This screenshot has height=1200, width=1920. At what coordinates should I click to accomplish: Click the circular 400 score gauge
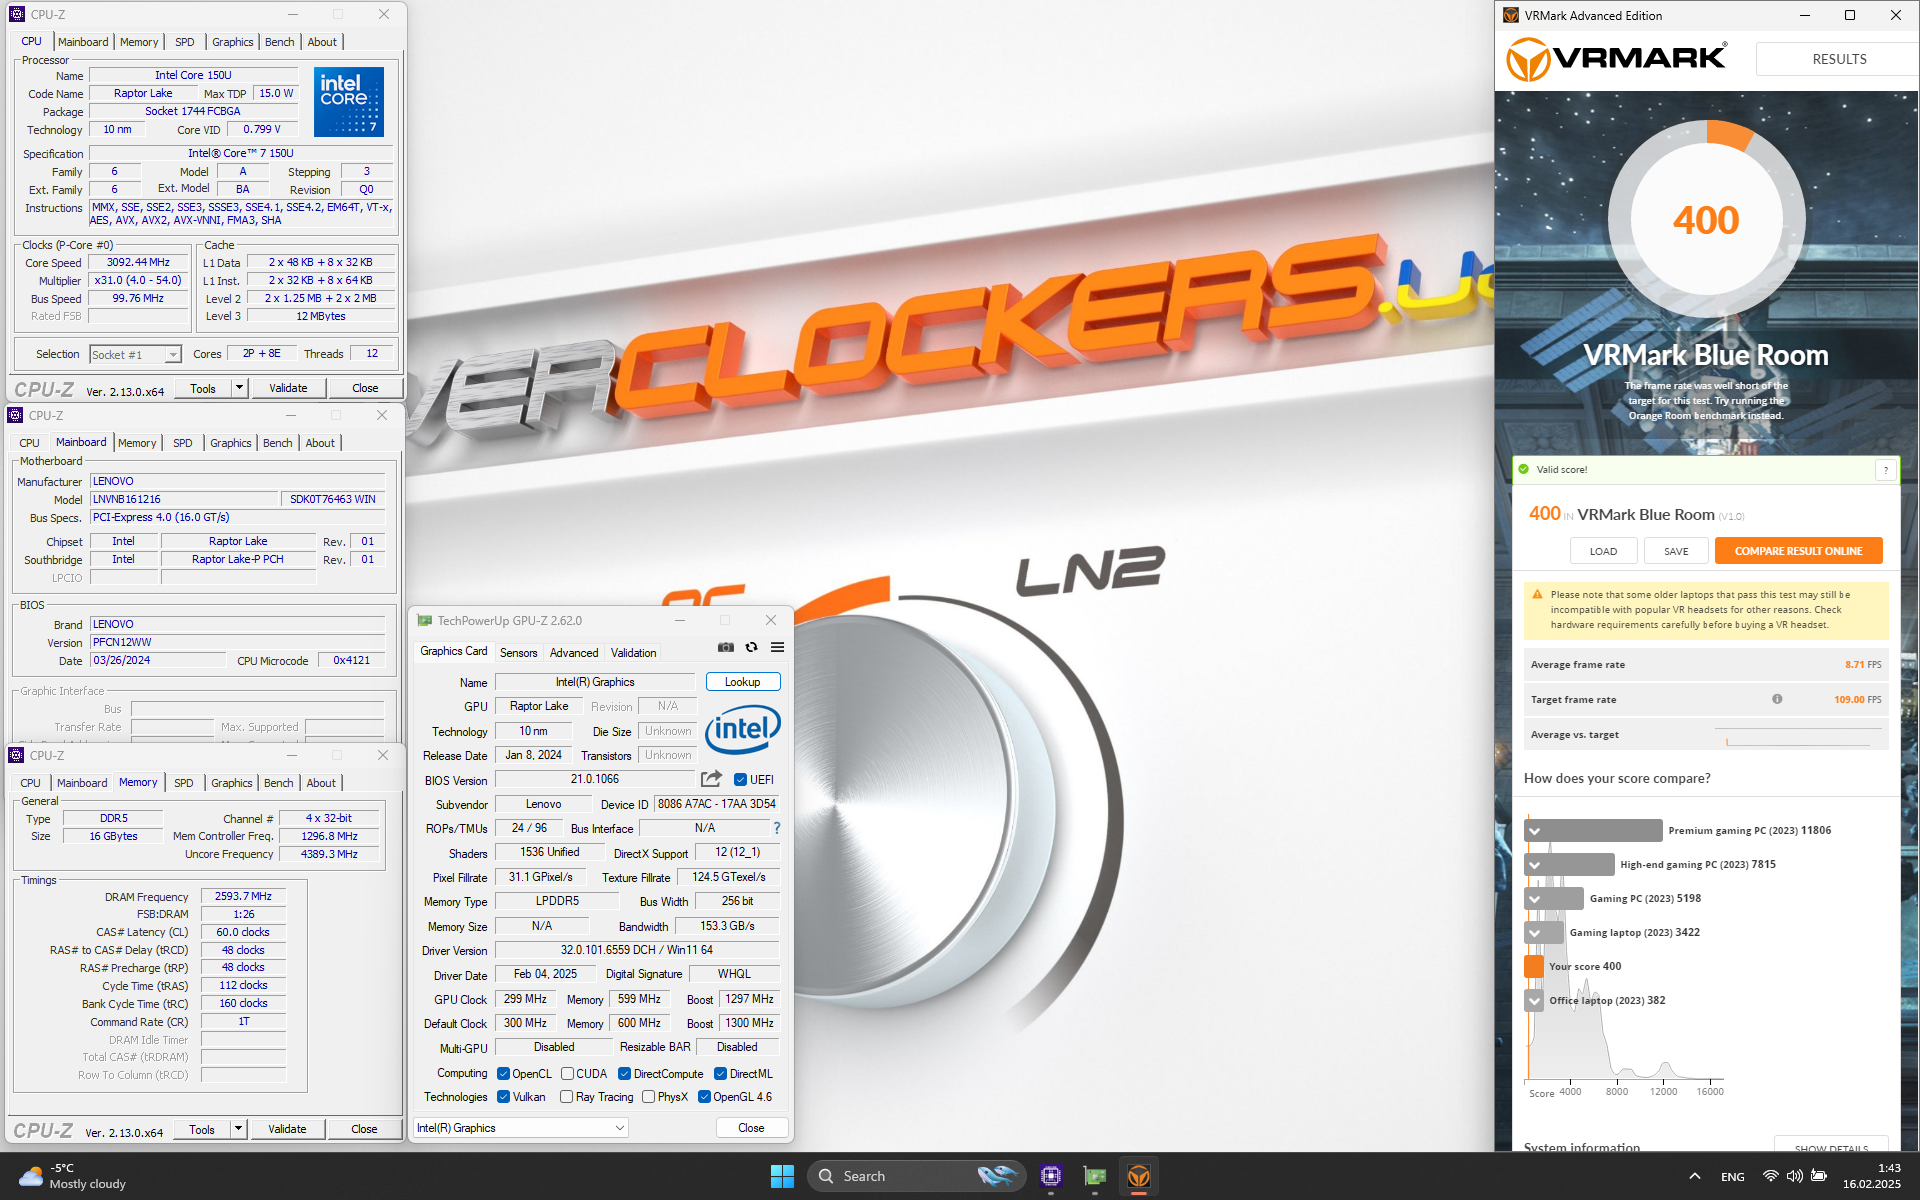click(1706, 220)
